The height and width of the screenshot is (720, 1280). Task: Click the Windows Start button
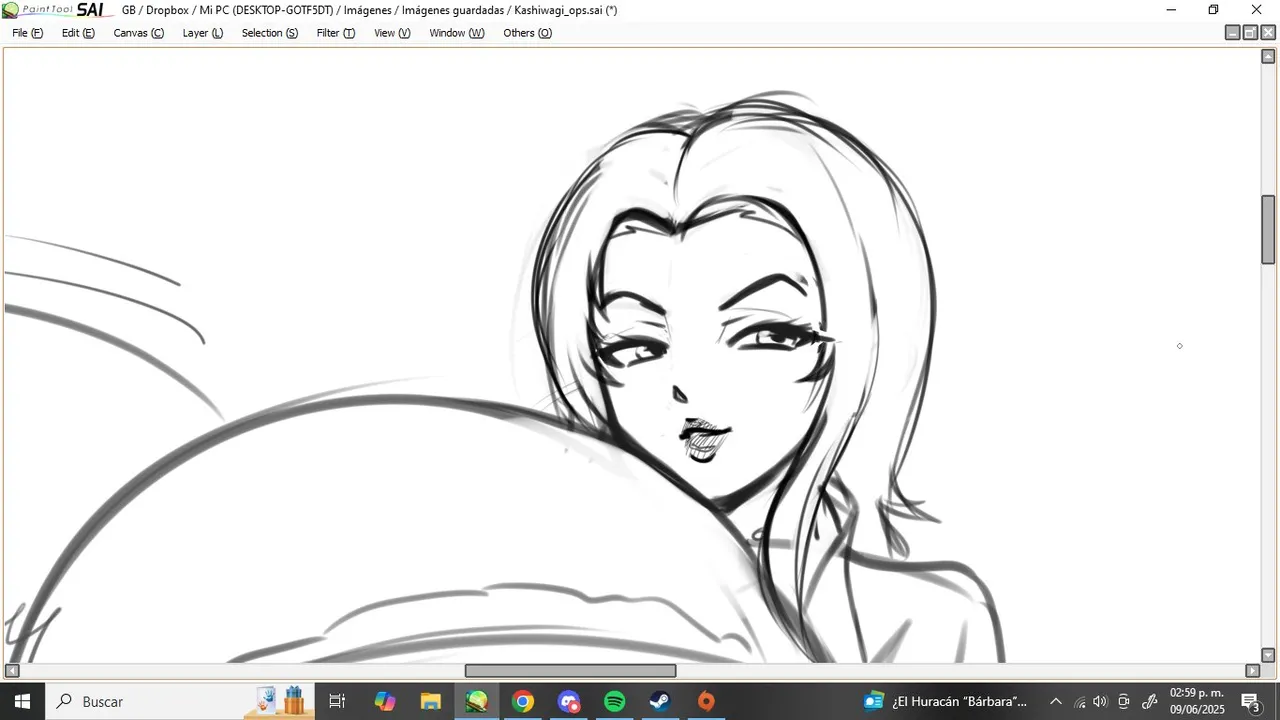point(22,701)
